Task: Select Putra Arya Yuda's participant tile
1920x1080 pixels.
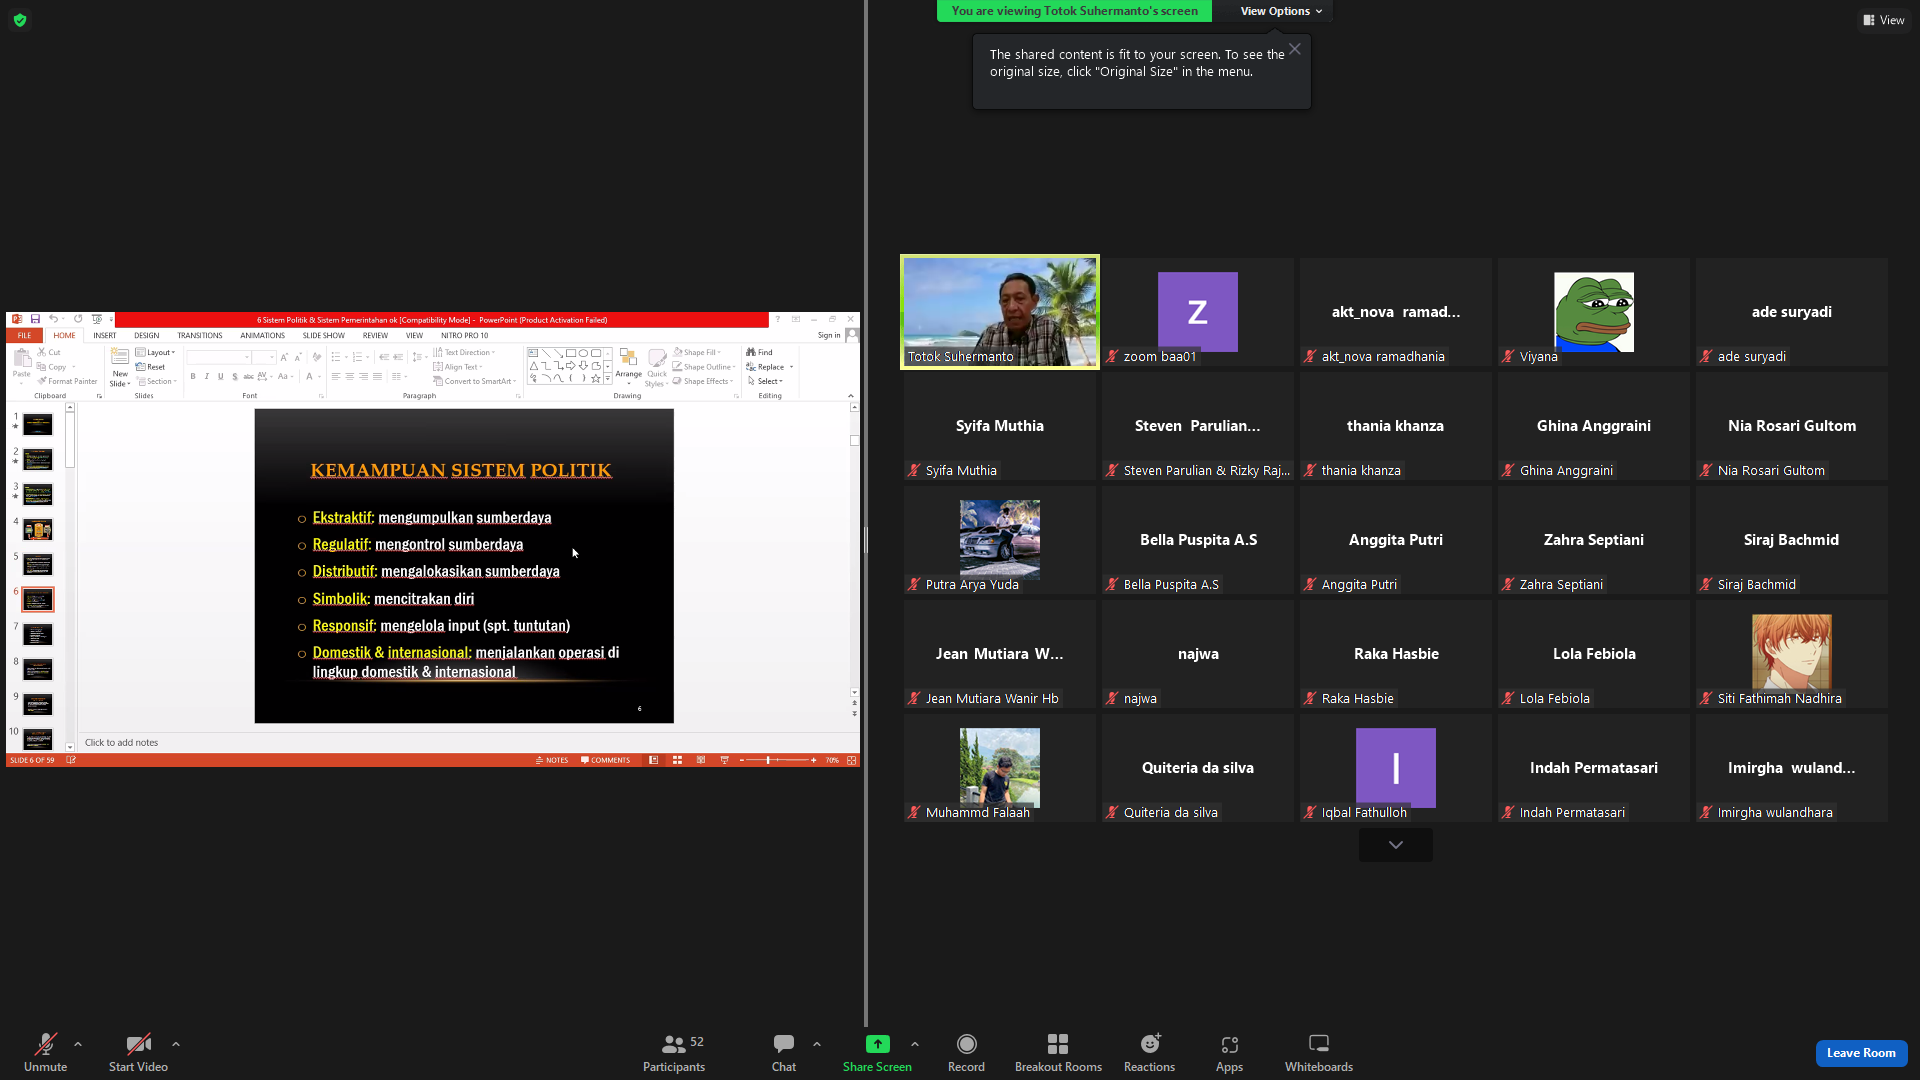Action: (1000, 540)
